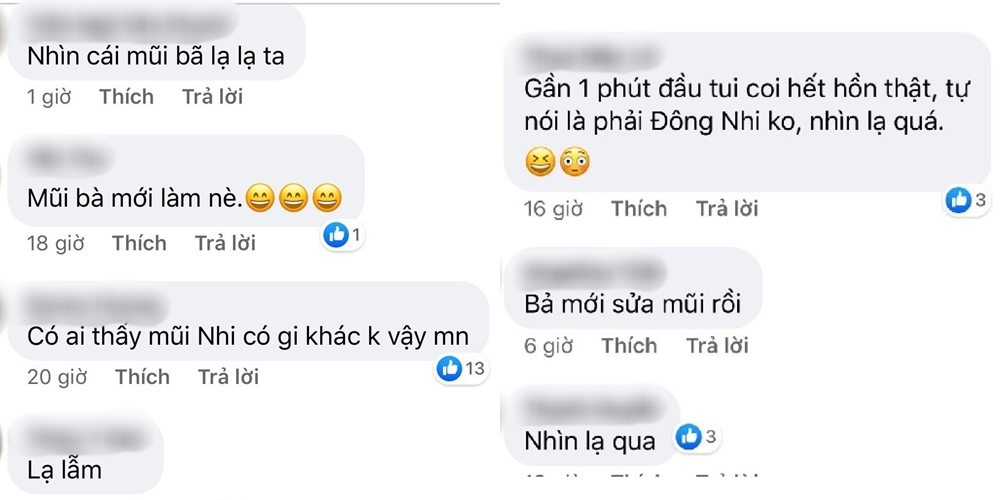Click like reaction icon on 'Mũi bà mới làm nè'
Image resolution: width=1000 pixels, height=500 pixels.
337,235
